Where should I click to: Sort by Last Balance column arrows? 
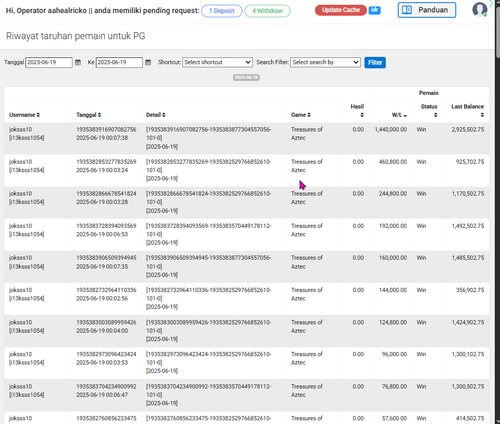click(x=482, y=115)
